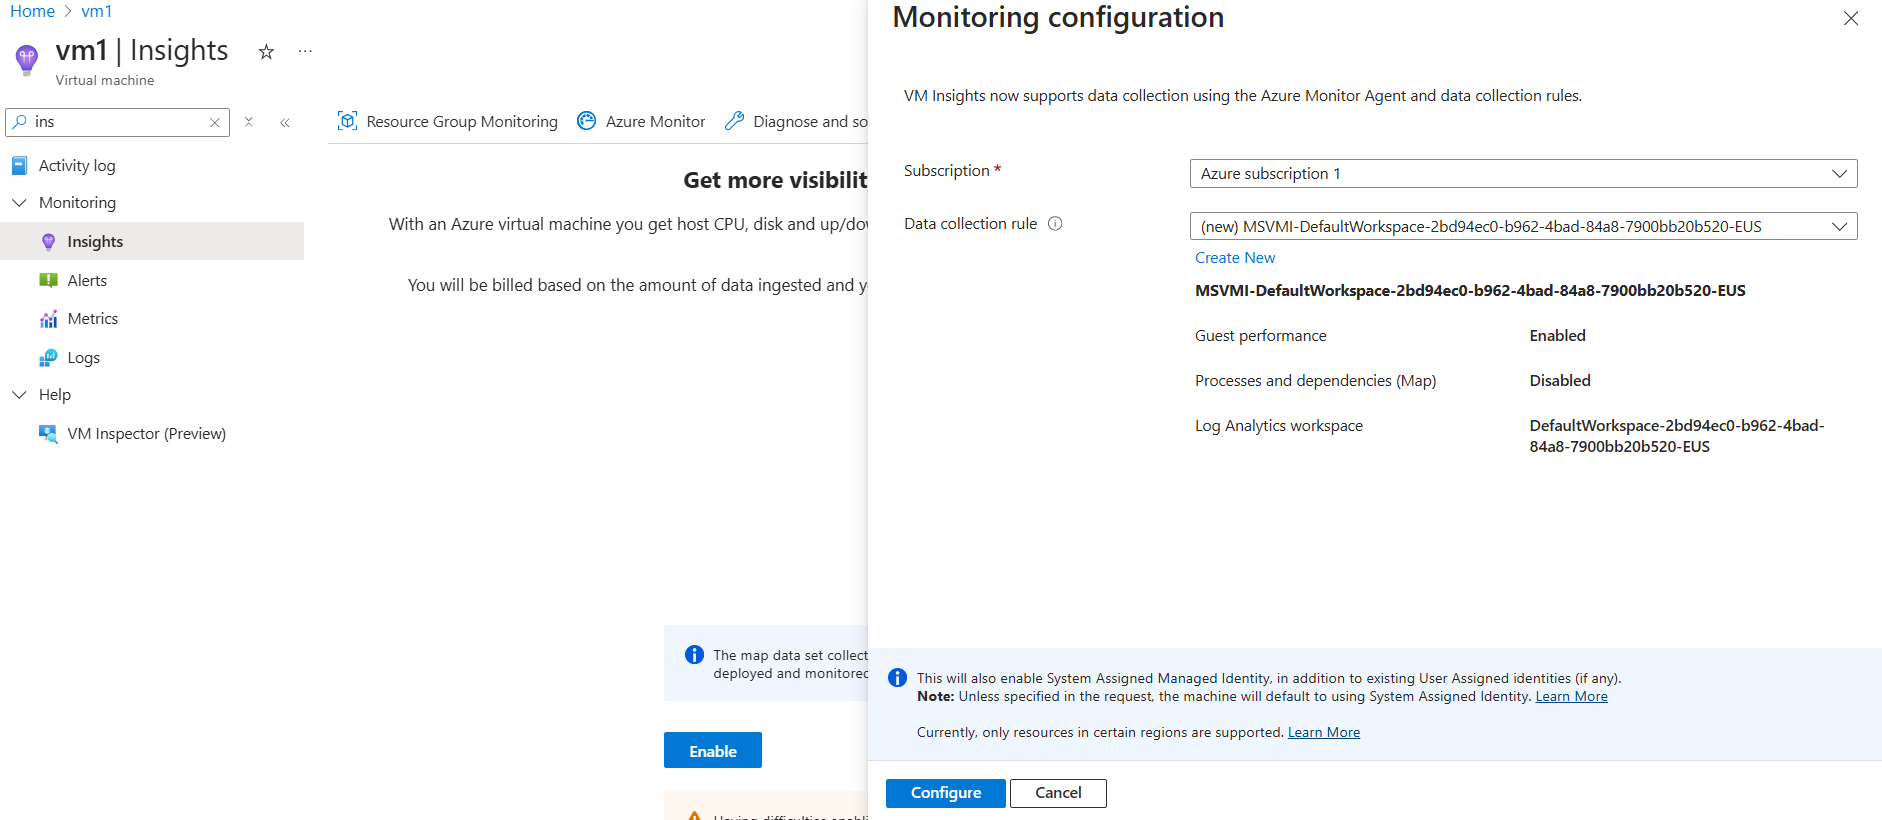Open the Subscription dropdown
The image size is (1882, 820).
1523,173
